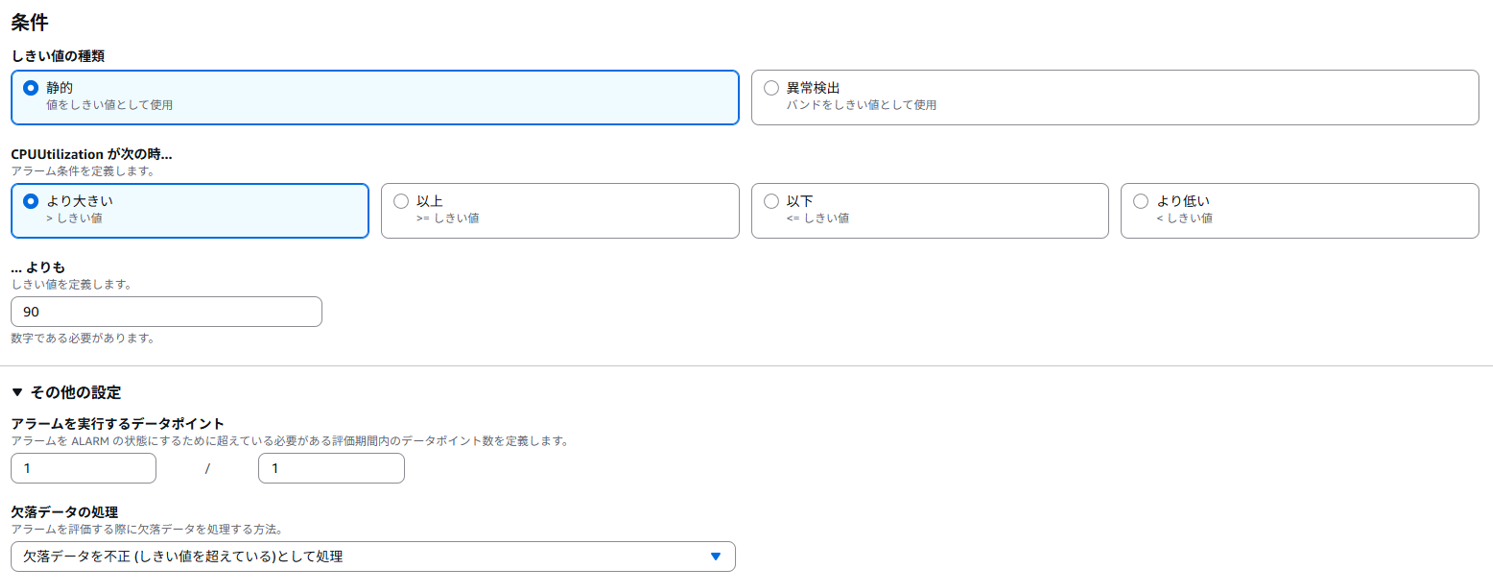Click the しきい値の種類 label

click(58, 56)
